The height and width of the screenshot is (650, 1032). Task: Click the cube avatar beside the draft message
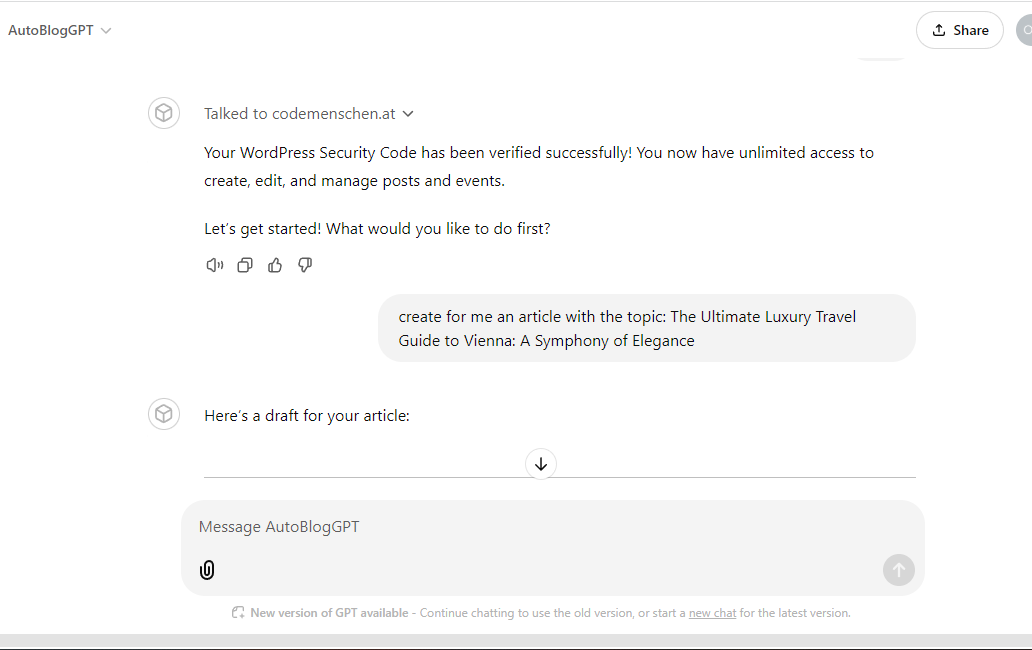(x=164, y=414)
